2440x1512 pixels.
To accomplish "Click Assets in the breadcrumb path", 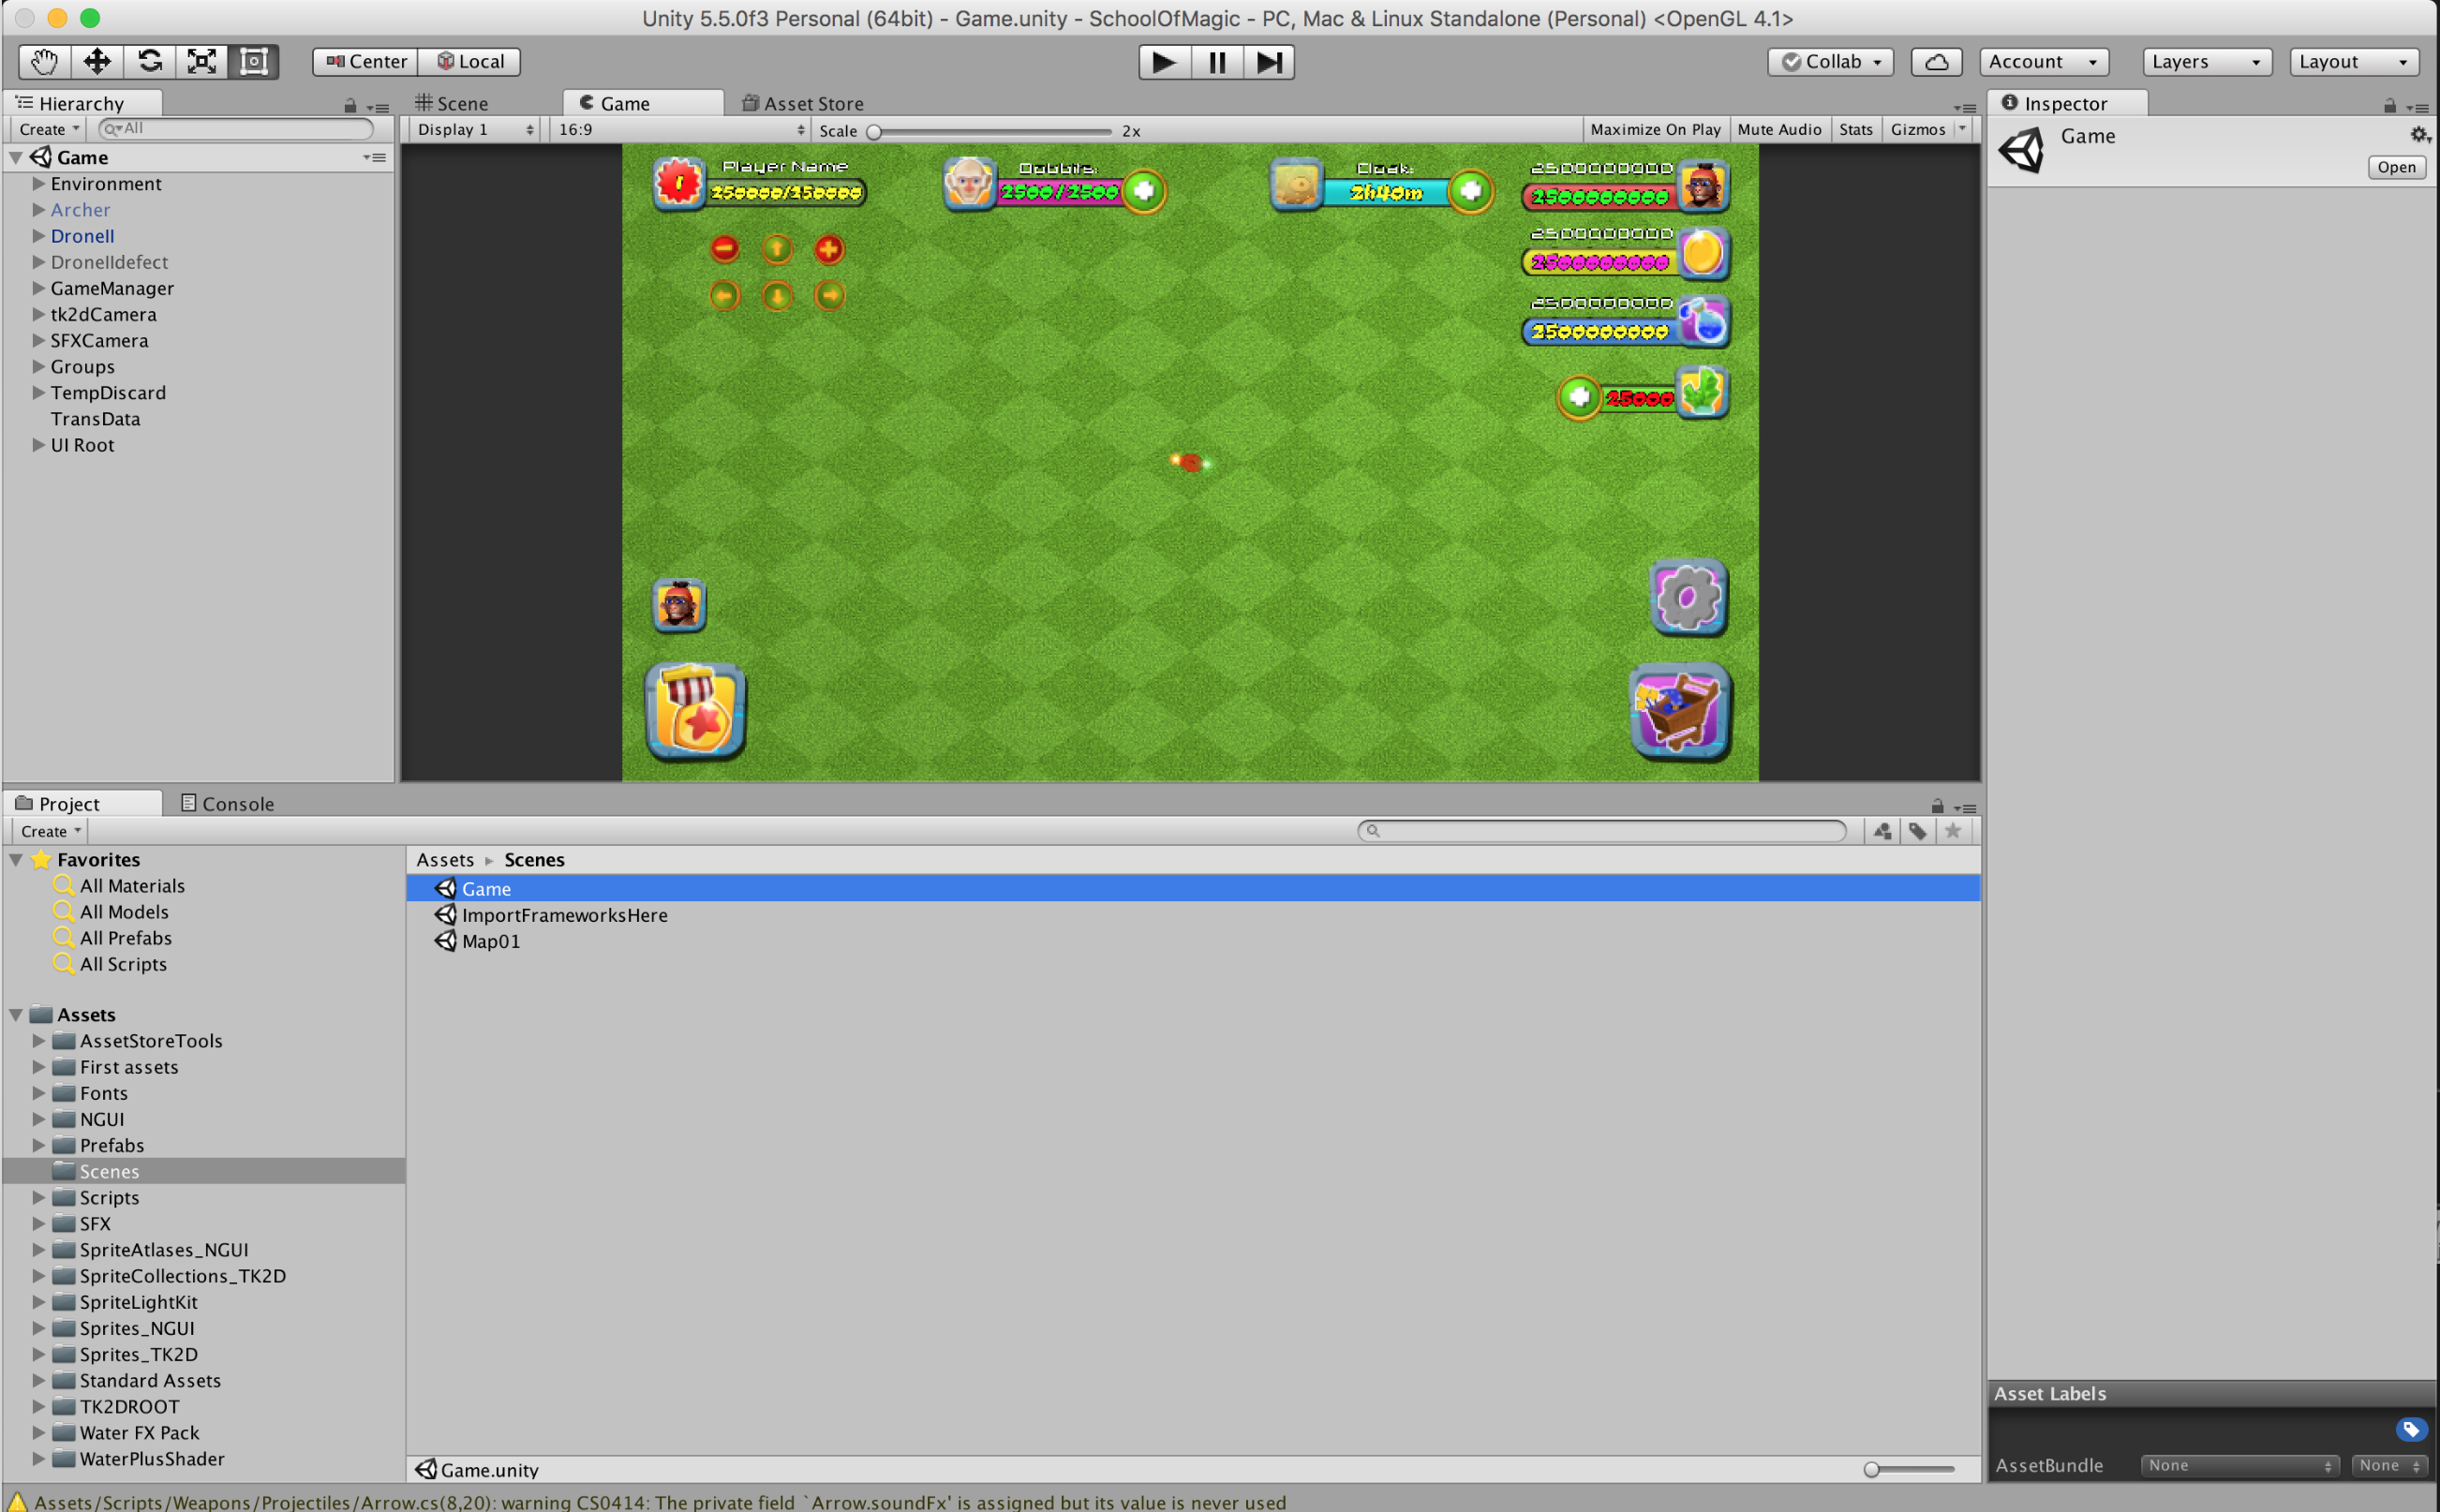I will point(445,860).
